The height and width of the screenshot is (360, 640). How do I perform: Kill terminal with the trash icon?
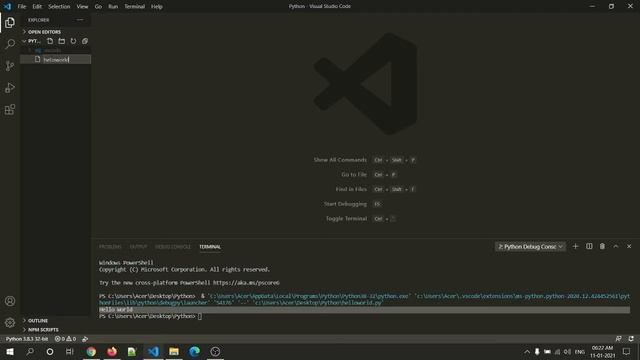coord(602,247)
